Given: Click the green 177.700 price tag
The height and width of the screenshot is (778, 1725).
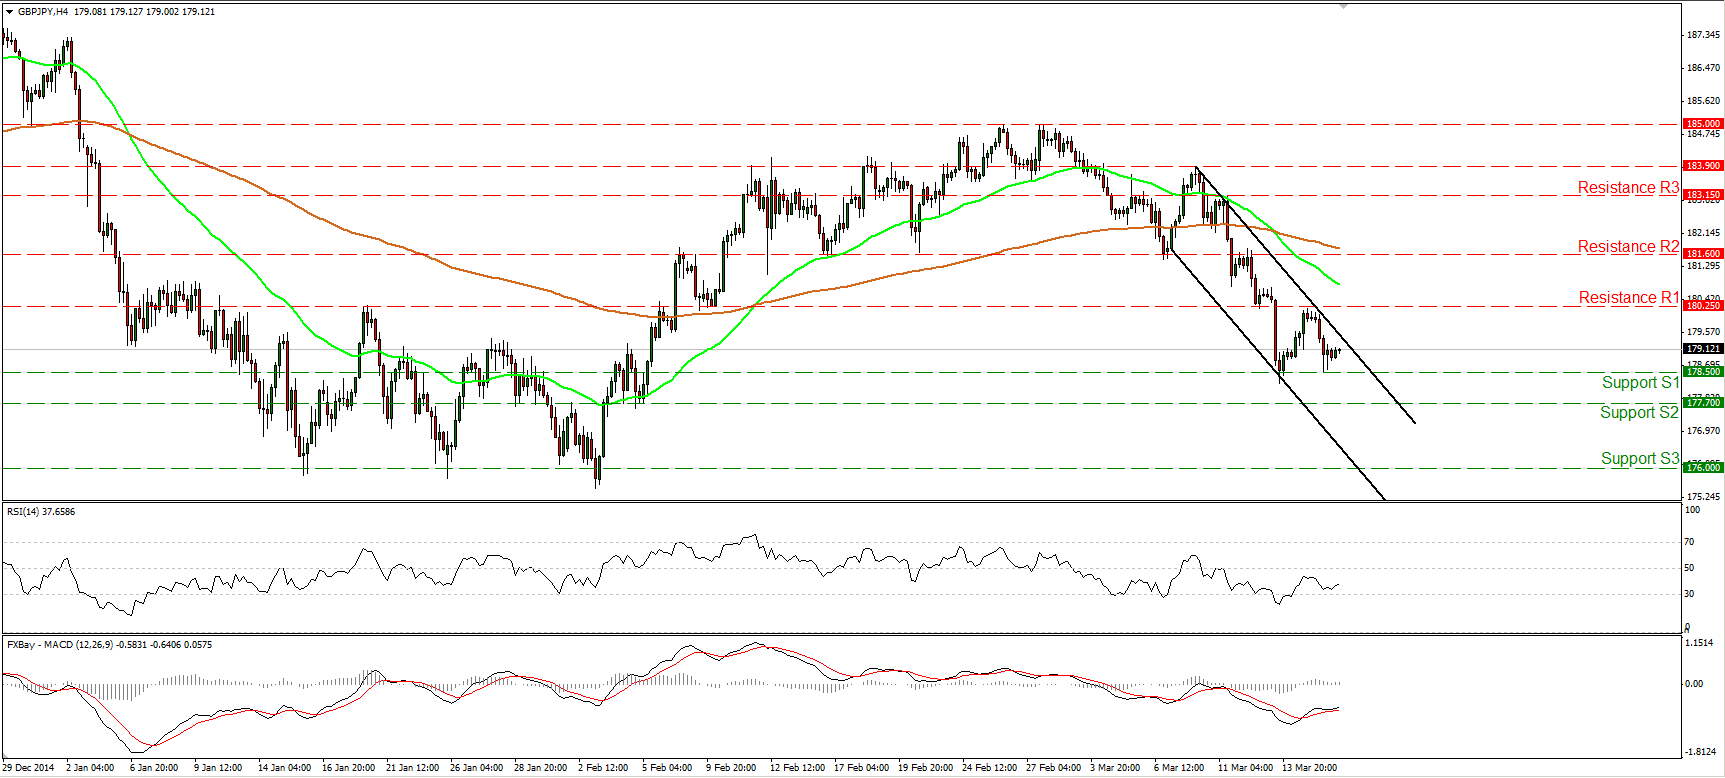Looking at the screenshot, I should click(1703, 403).
